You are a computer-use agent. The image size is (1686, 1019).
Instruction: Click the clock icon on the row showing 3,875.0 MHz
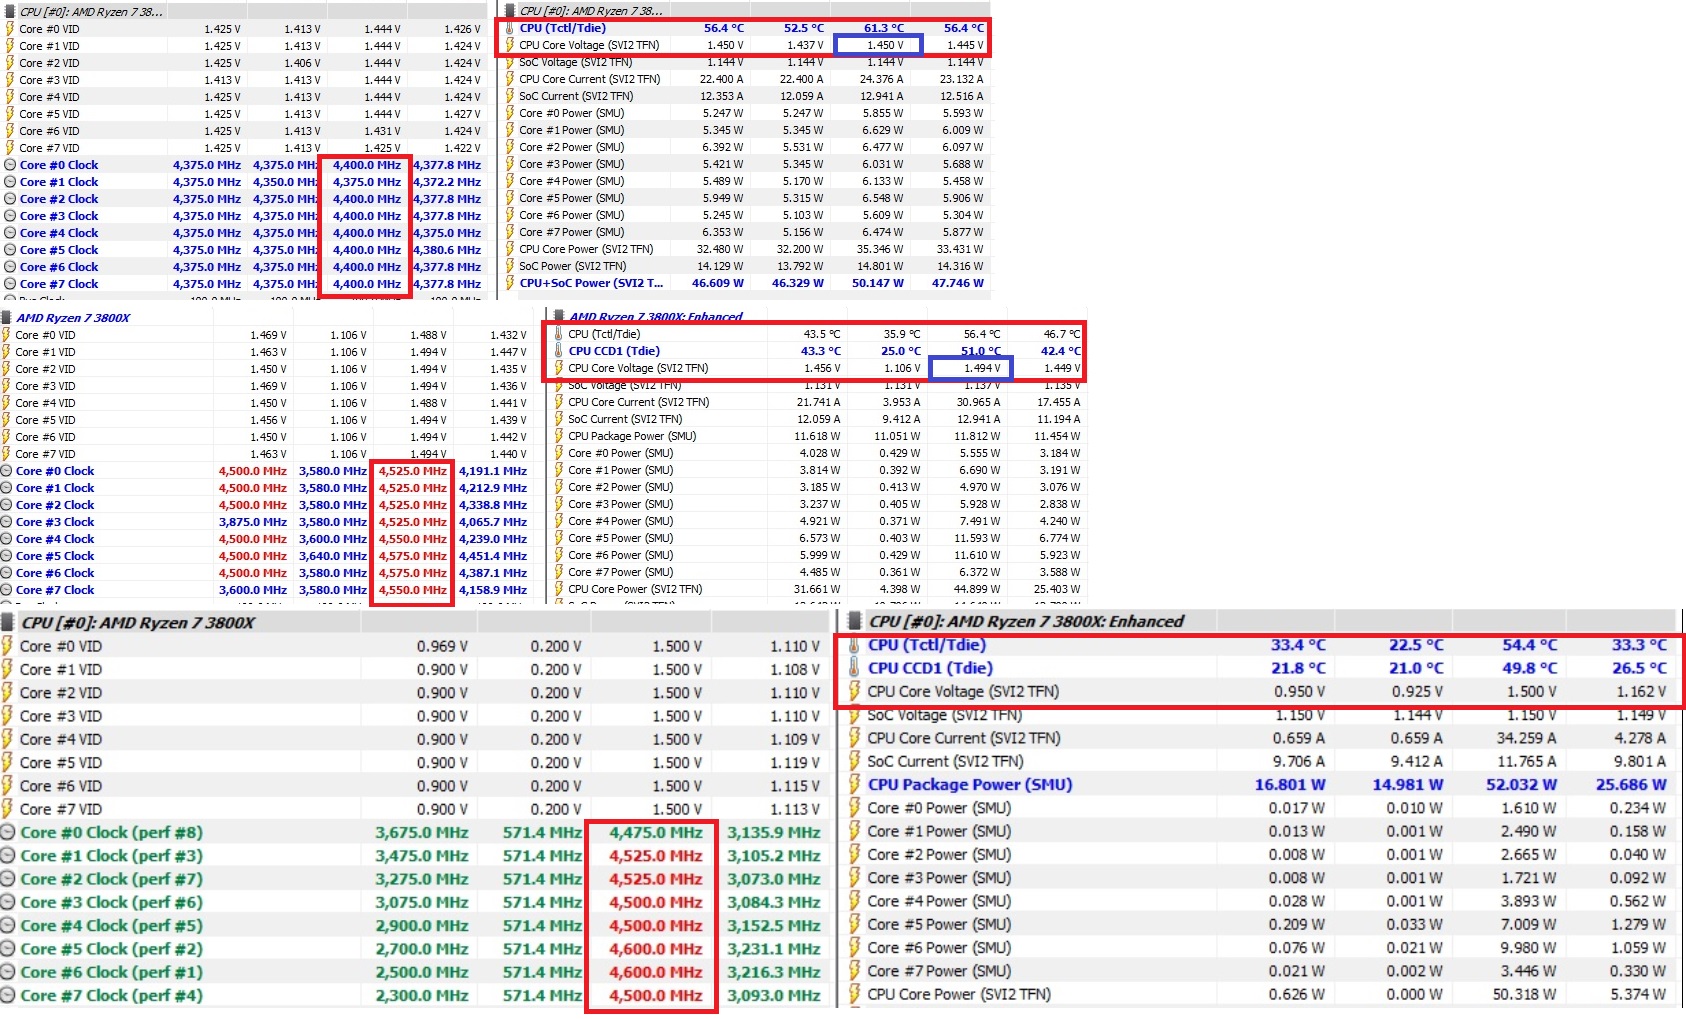pyautogui.click(x=7, y=522)
